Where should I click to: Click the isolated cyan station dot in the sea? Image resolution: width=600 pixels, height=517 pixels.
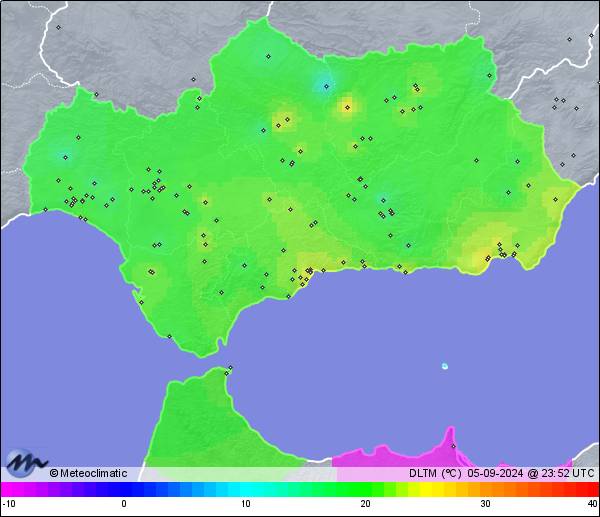445,366
